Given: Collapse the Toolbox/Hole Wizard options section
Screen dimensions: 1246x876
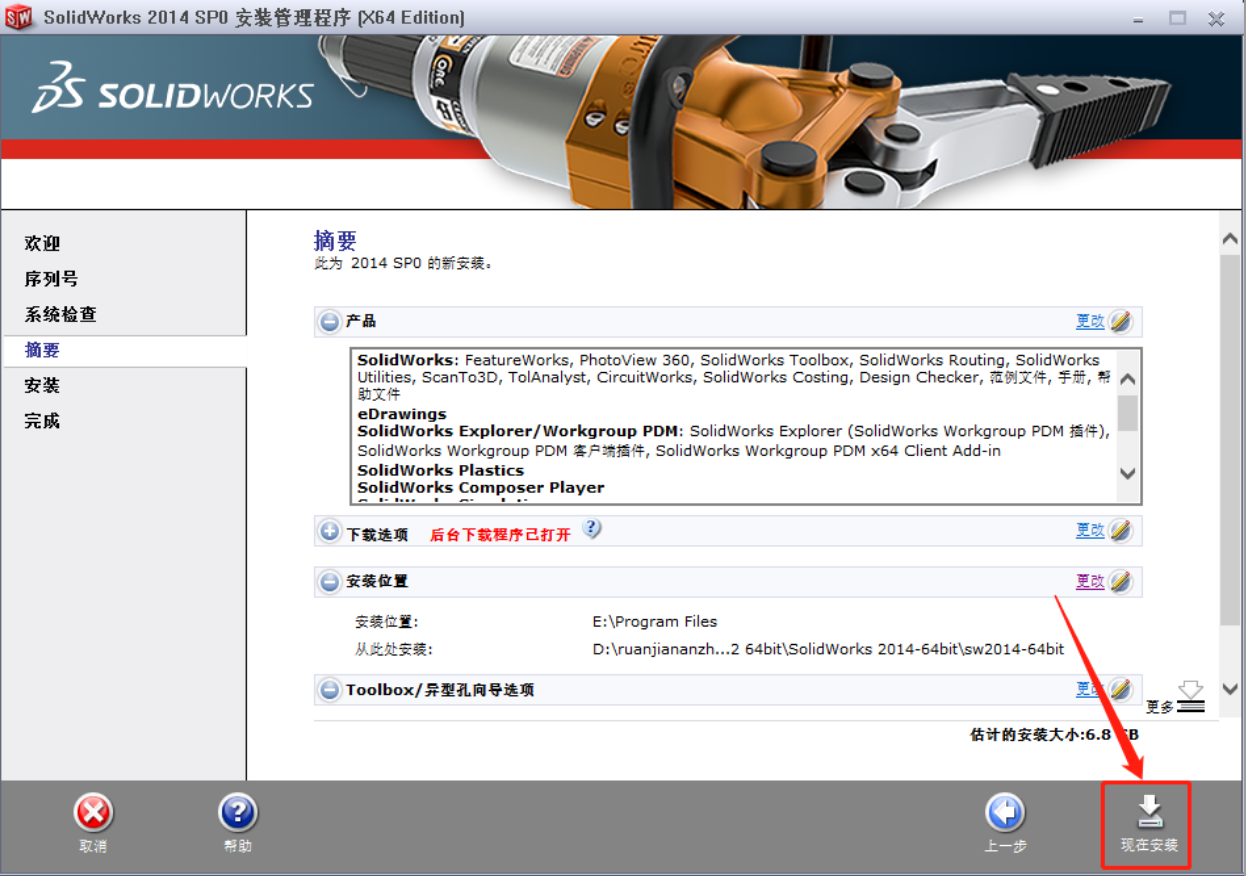Looking at the screenshot, I should point(329,690).
